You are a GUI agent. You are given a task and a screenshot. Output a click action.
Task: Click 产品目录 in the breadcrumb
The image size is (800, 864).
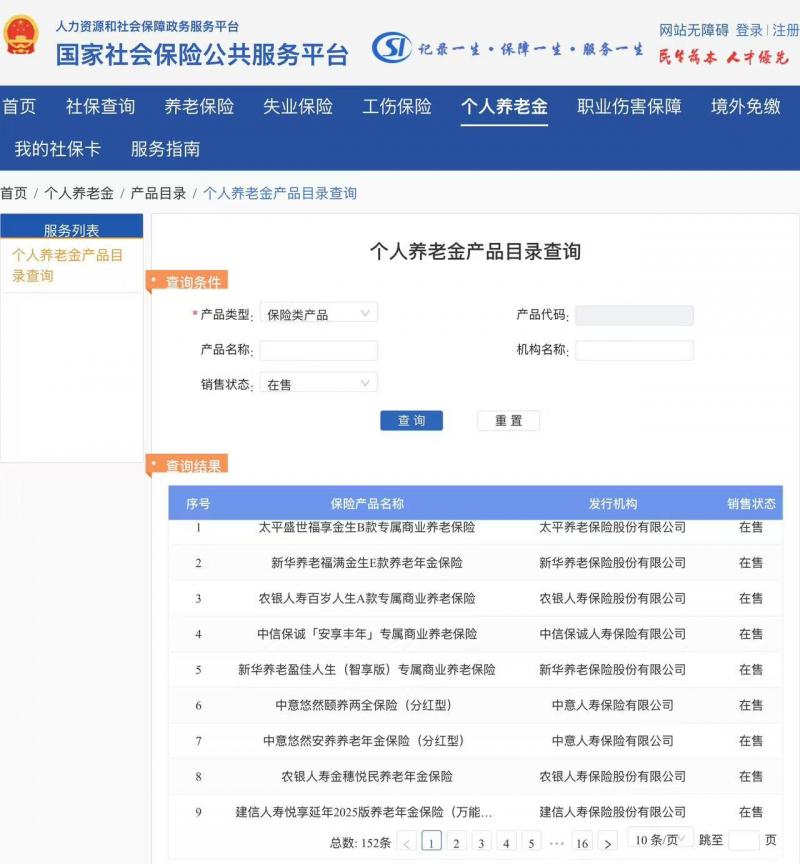pos(158,193)
